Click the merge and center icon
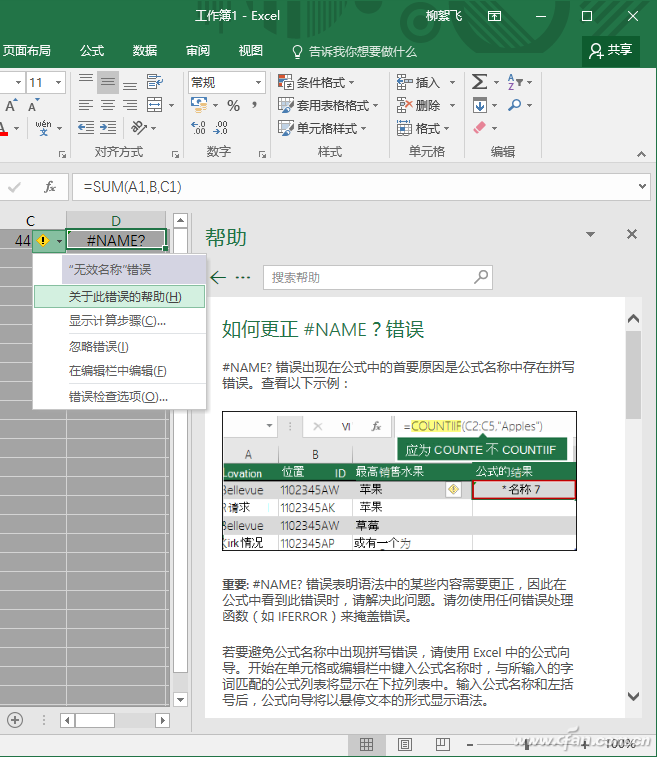The image size is (657, 757). click(154, 105)
